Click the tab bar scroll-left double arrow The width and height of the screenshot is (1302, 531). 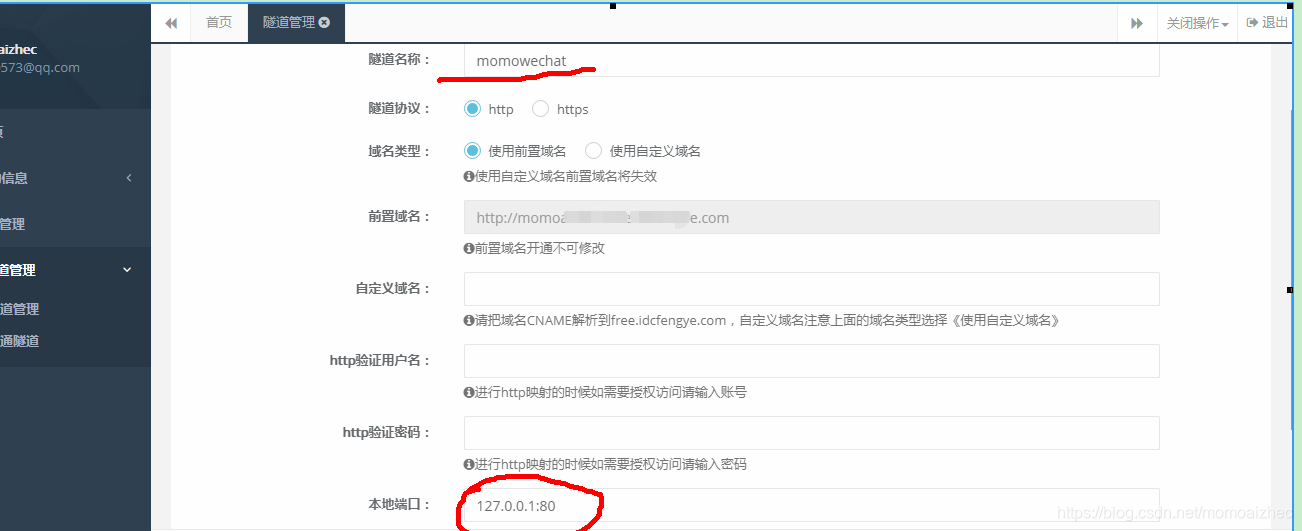tap(171, 23)
